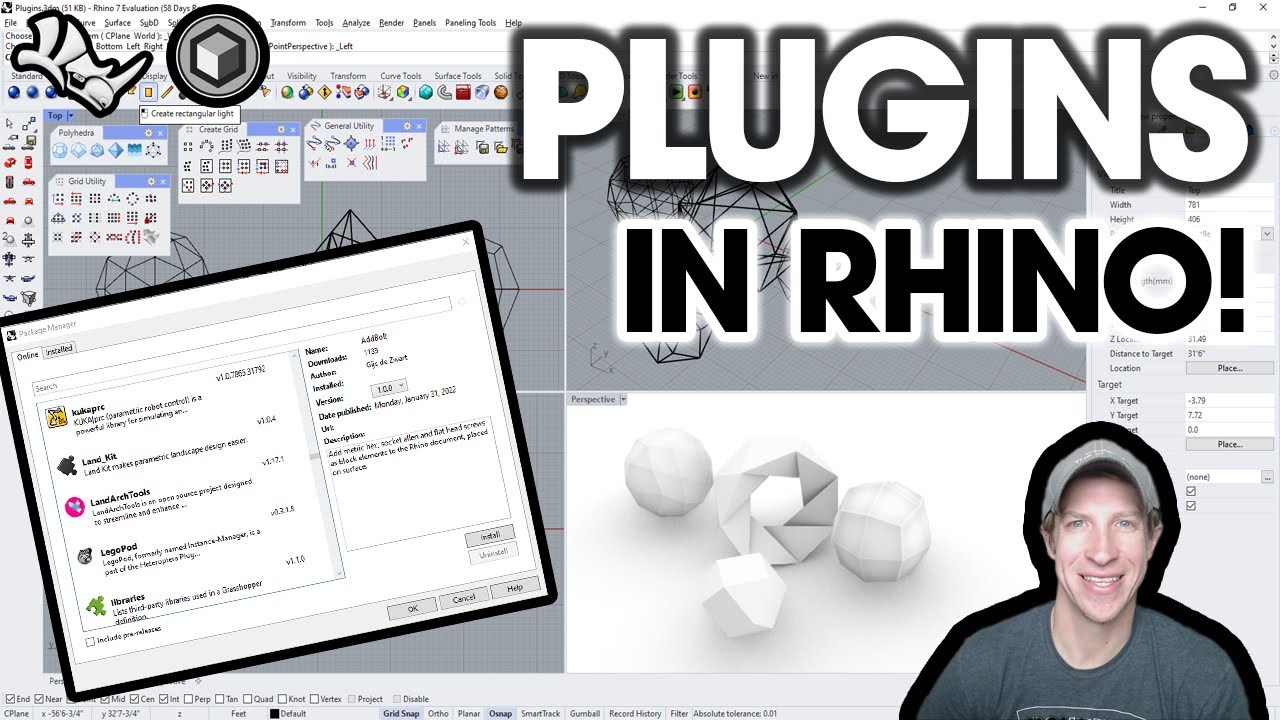This screenshot has height=720, width=1280.
Task: Select the arrow pointer tool in left sidebar
Action: tap(10, 125)
